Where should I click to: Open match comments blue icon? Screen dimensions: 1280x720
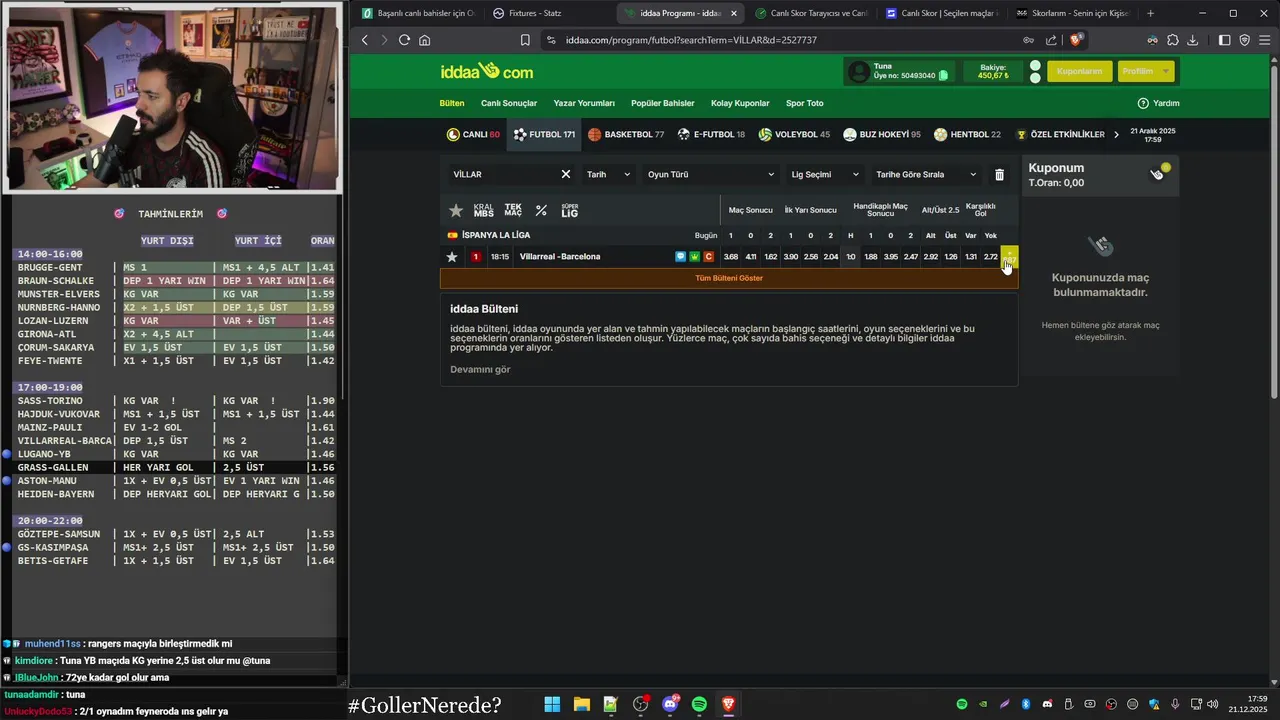pos(681,257)
